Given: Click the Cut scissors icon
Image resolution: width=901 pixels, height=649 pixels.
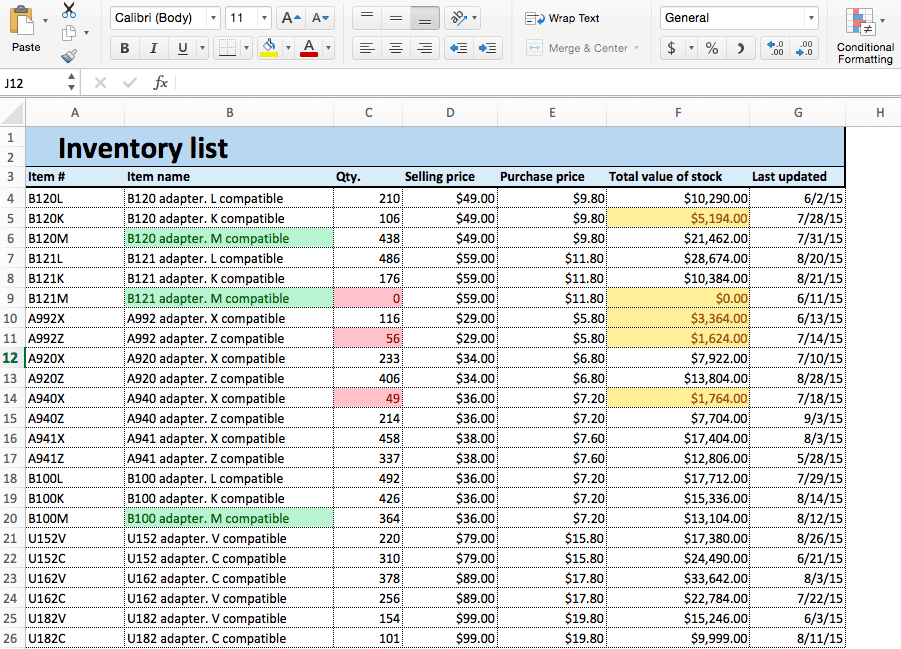Looking at the screenshot, I should [x=69, y=10].
